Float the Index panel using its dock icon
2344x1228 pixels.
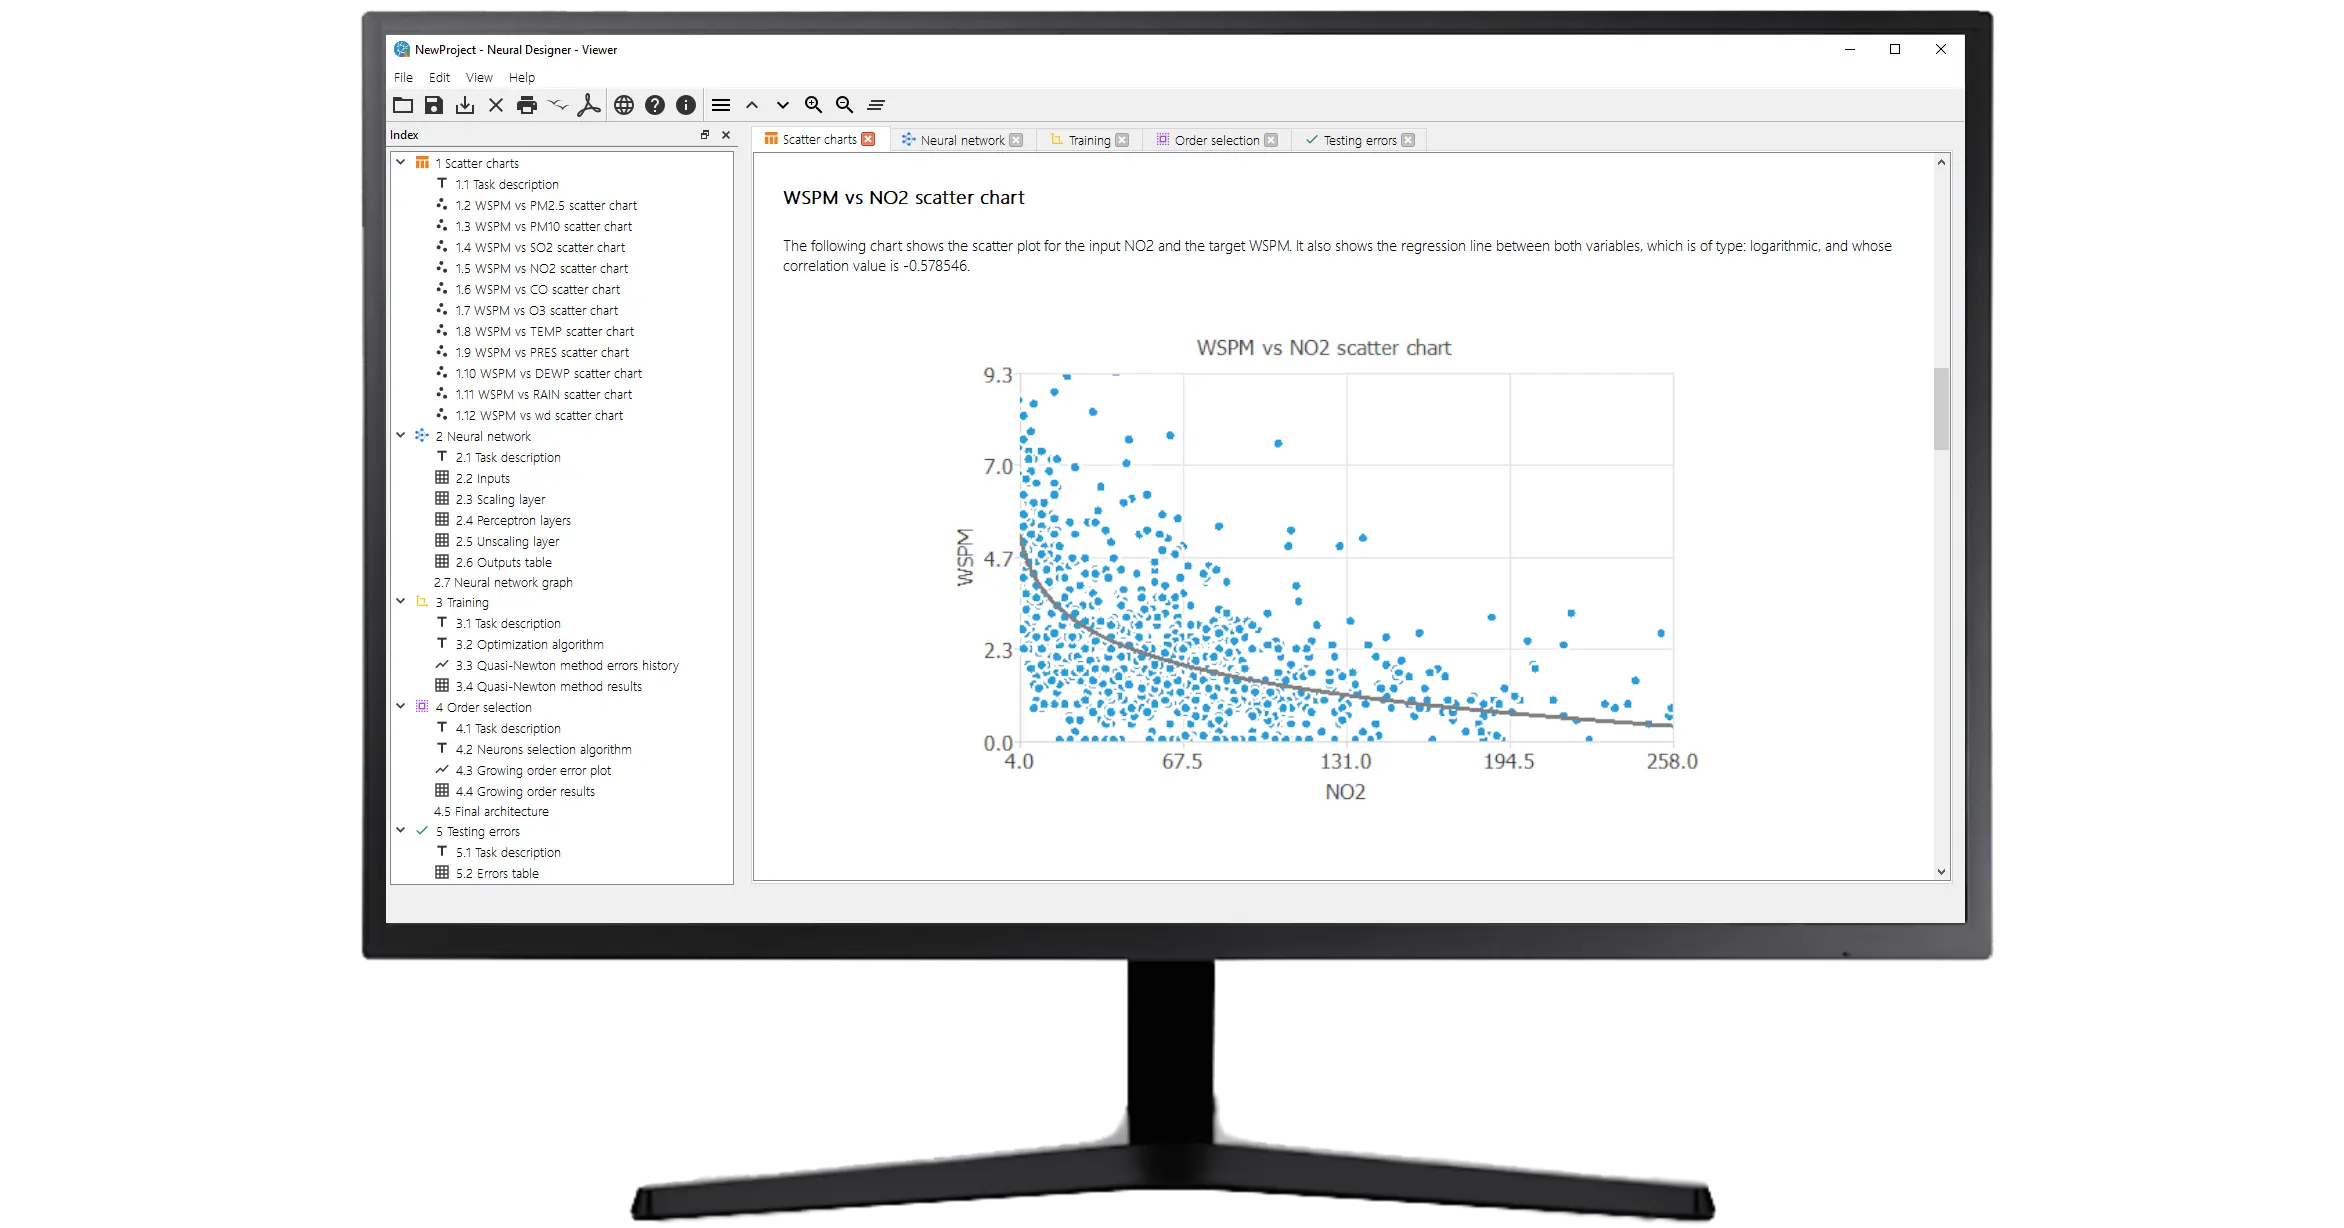click(x=705, y=134)
